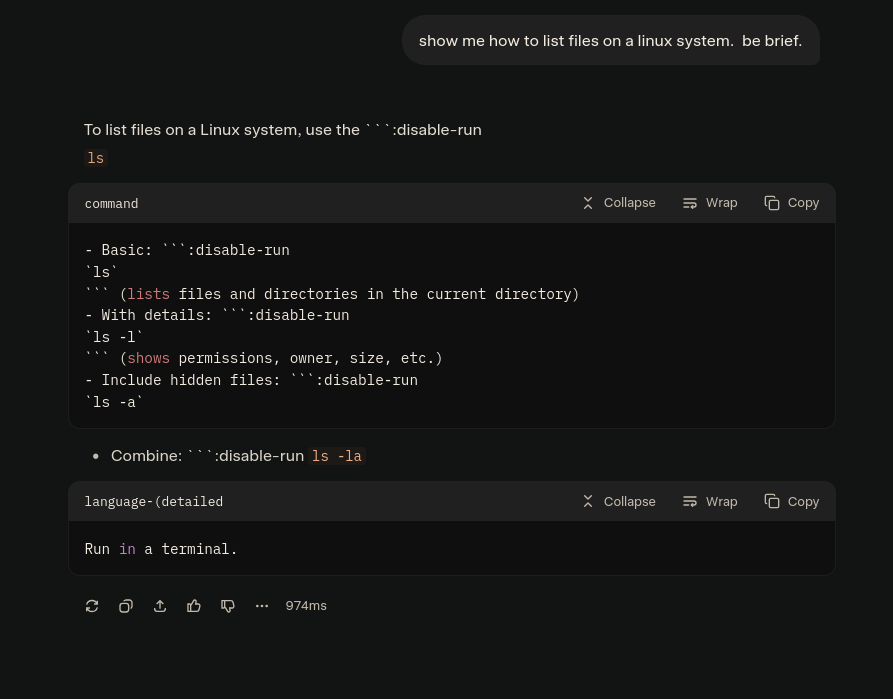Viewport: 893px width, 699px height.
Task: Click the '- With details:' code line
Action: tap(217, 315)
